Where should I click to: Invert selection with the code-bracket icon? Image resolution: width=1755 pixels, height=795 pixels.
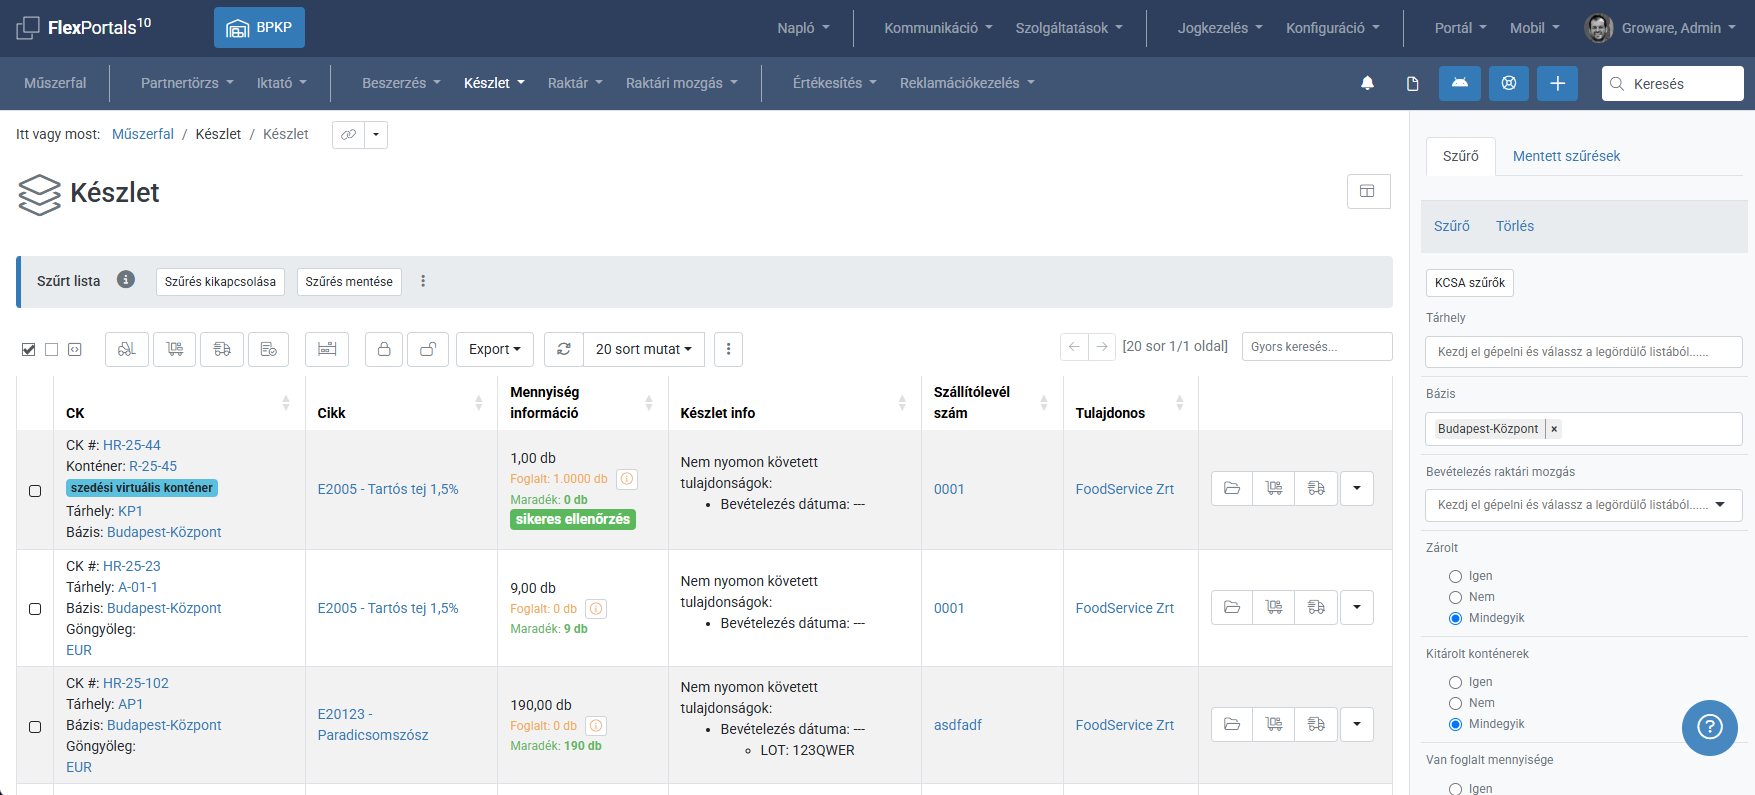coord(75,349)
